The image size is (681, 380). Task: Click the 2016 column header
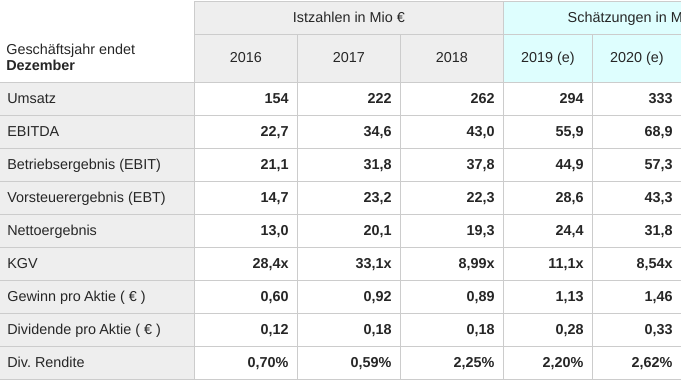tap(246, 58)
